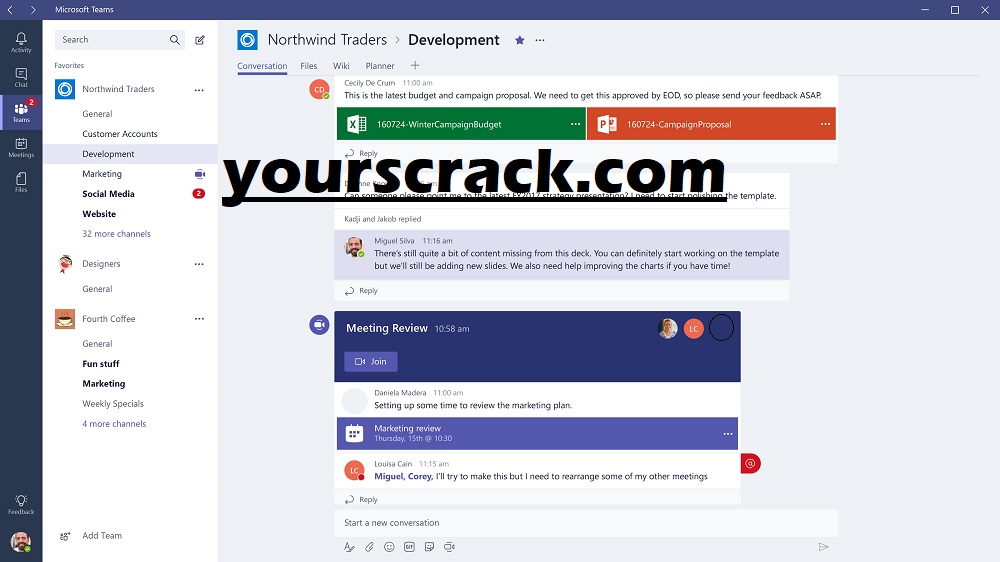
Task: Open options for 160724-WinterCampaignBudget file
Action: point(575,124)
